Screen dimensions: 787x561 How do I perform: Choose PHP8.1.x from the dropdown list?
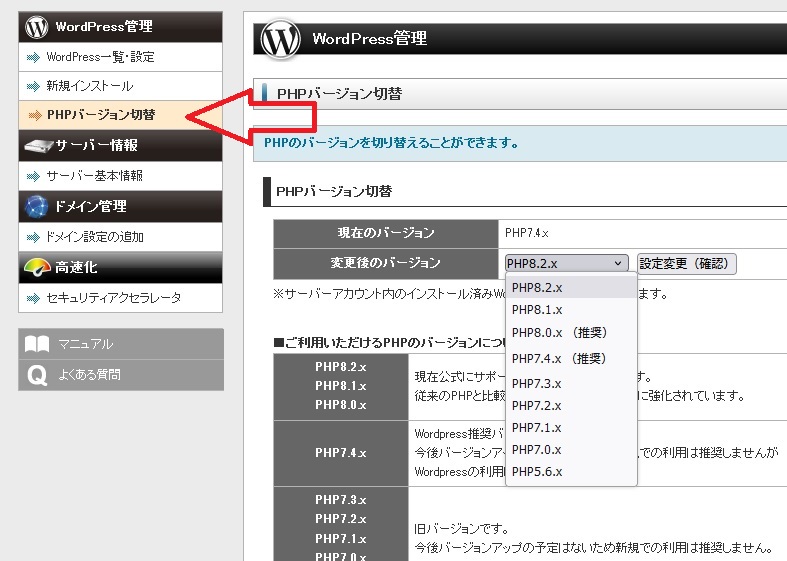pyautogui.click(x=571, y=310)
